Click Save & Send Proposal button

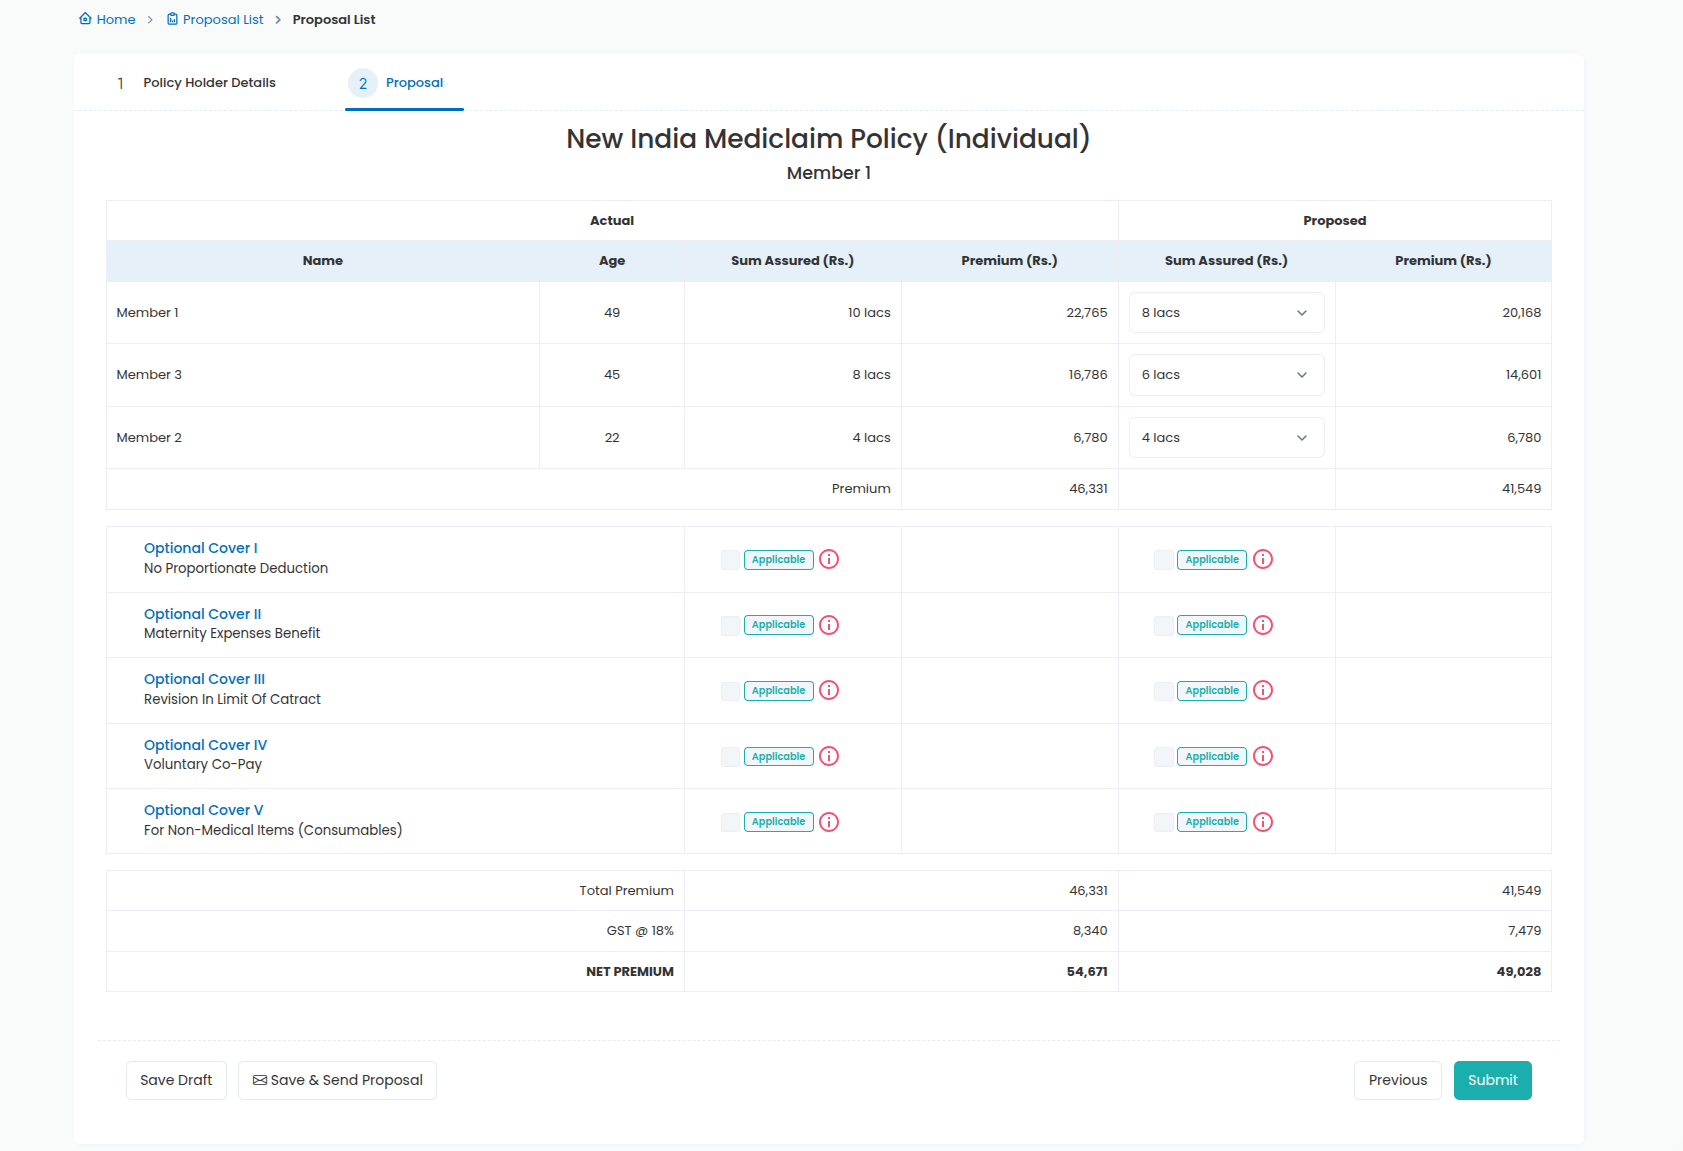tap(337, 1080)
